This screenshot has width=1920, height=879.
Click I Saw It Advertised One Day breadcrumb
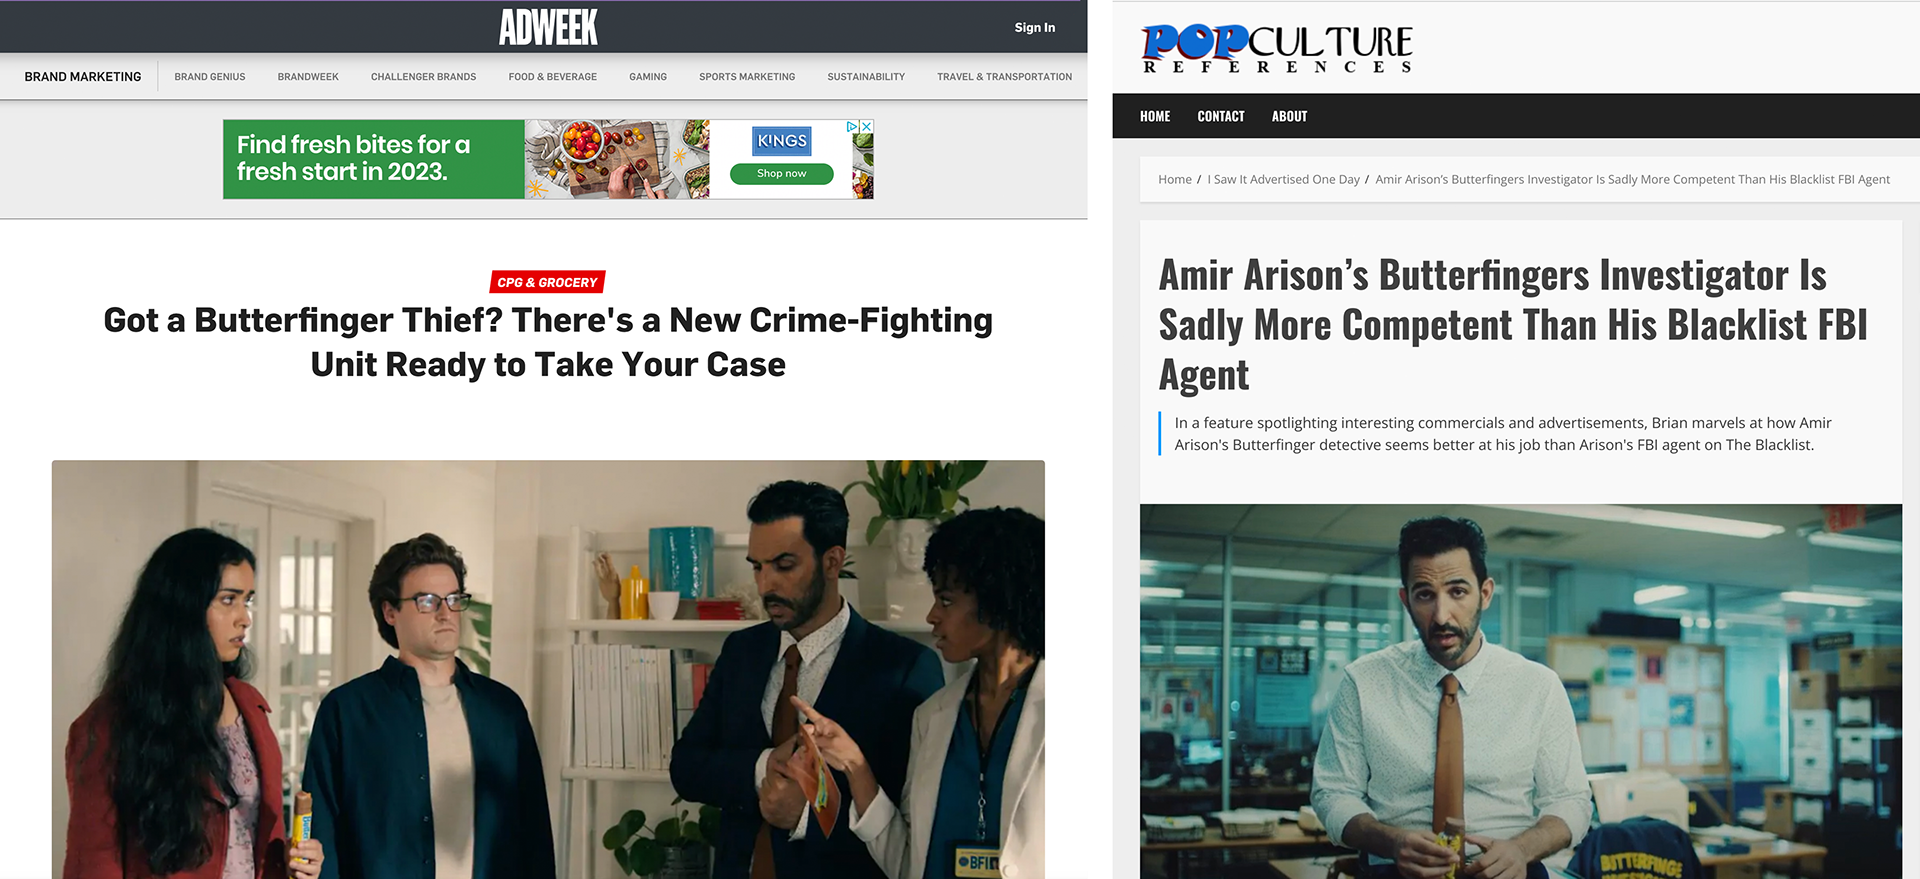pos(1283,180)
